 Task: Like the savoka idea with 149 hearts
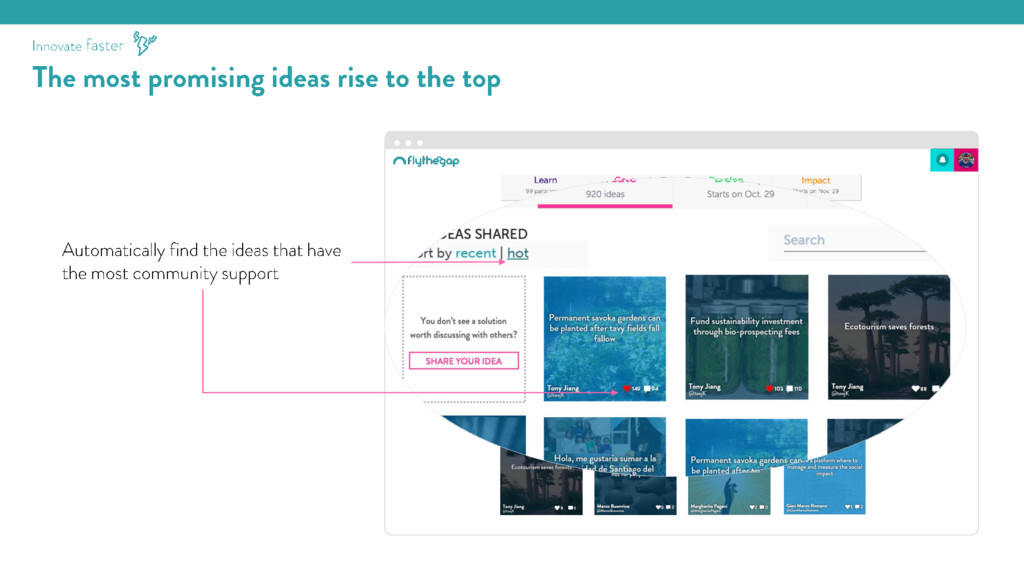[627, 389]
